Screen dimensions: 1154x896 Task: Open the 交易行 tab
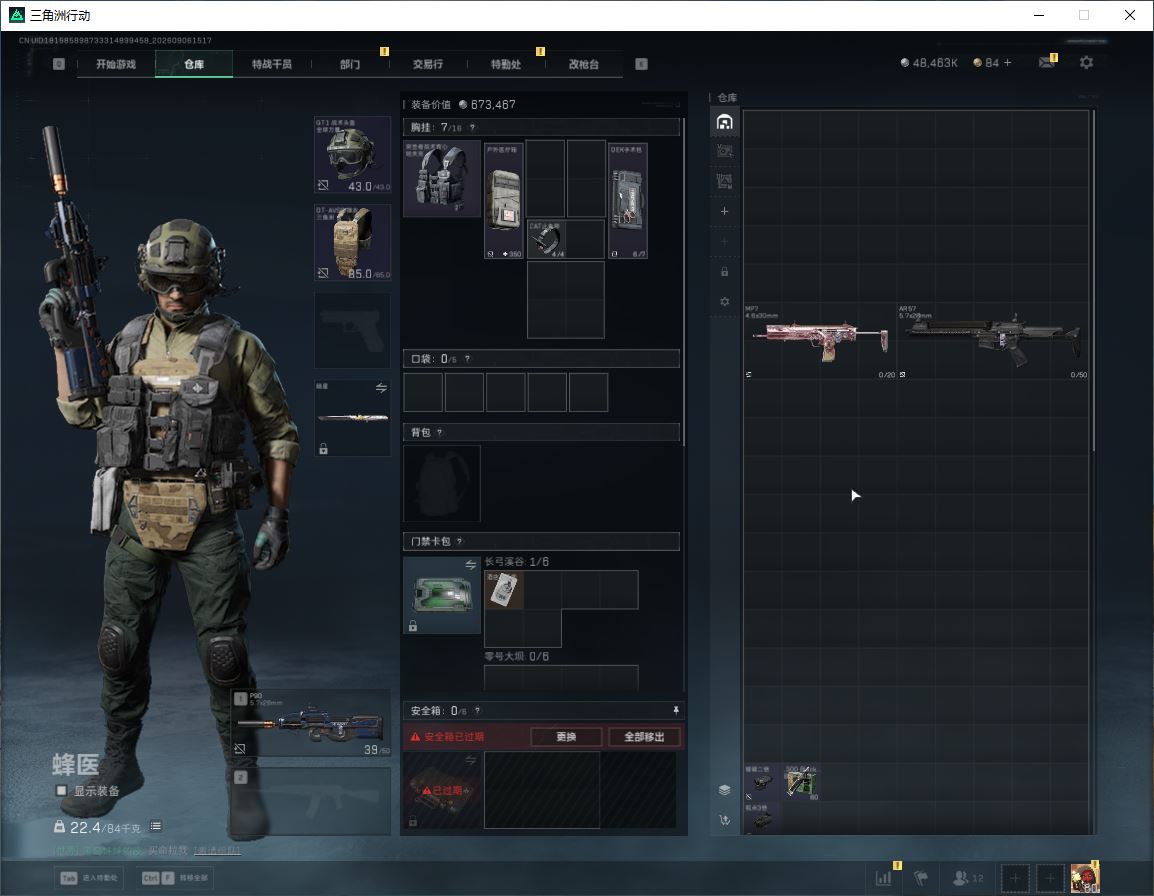(428, 64)
